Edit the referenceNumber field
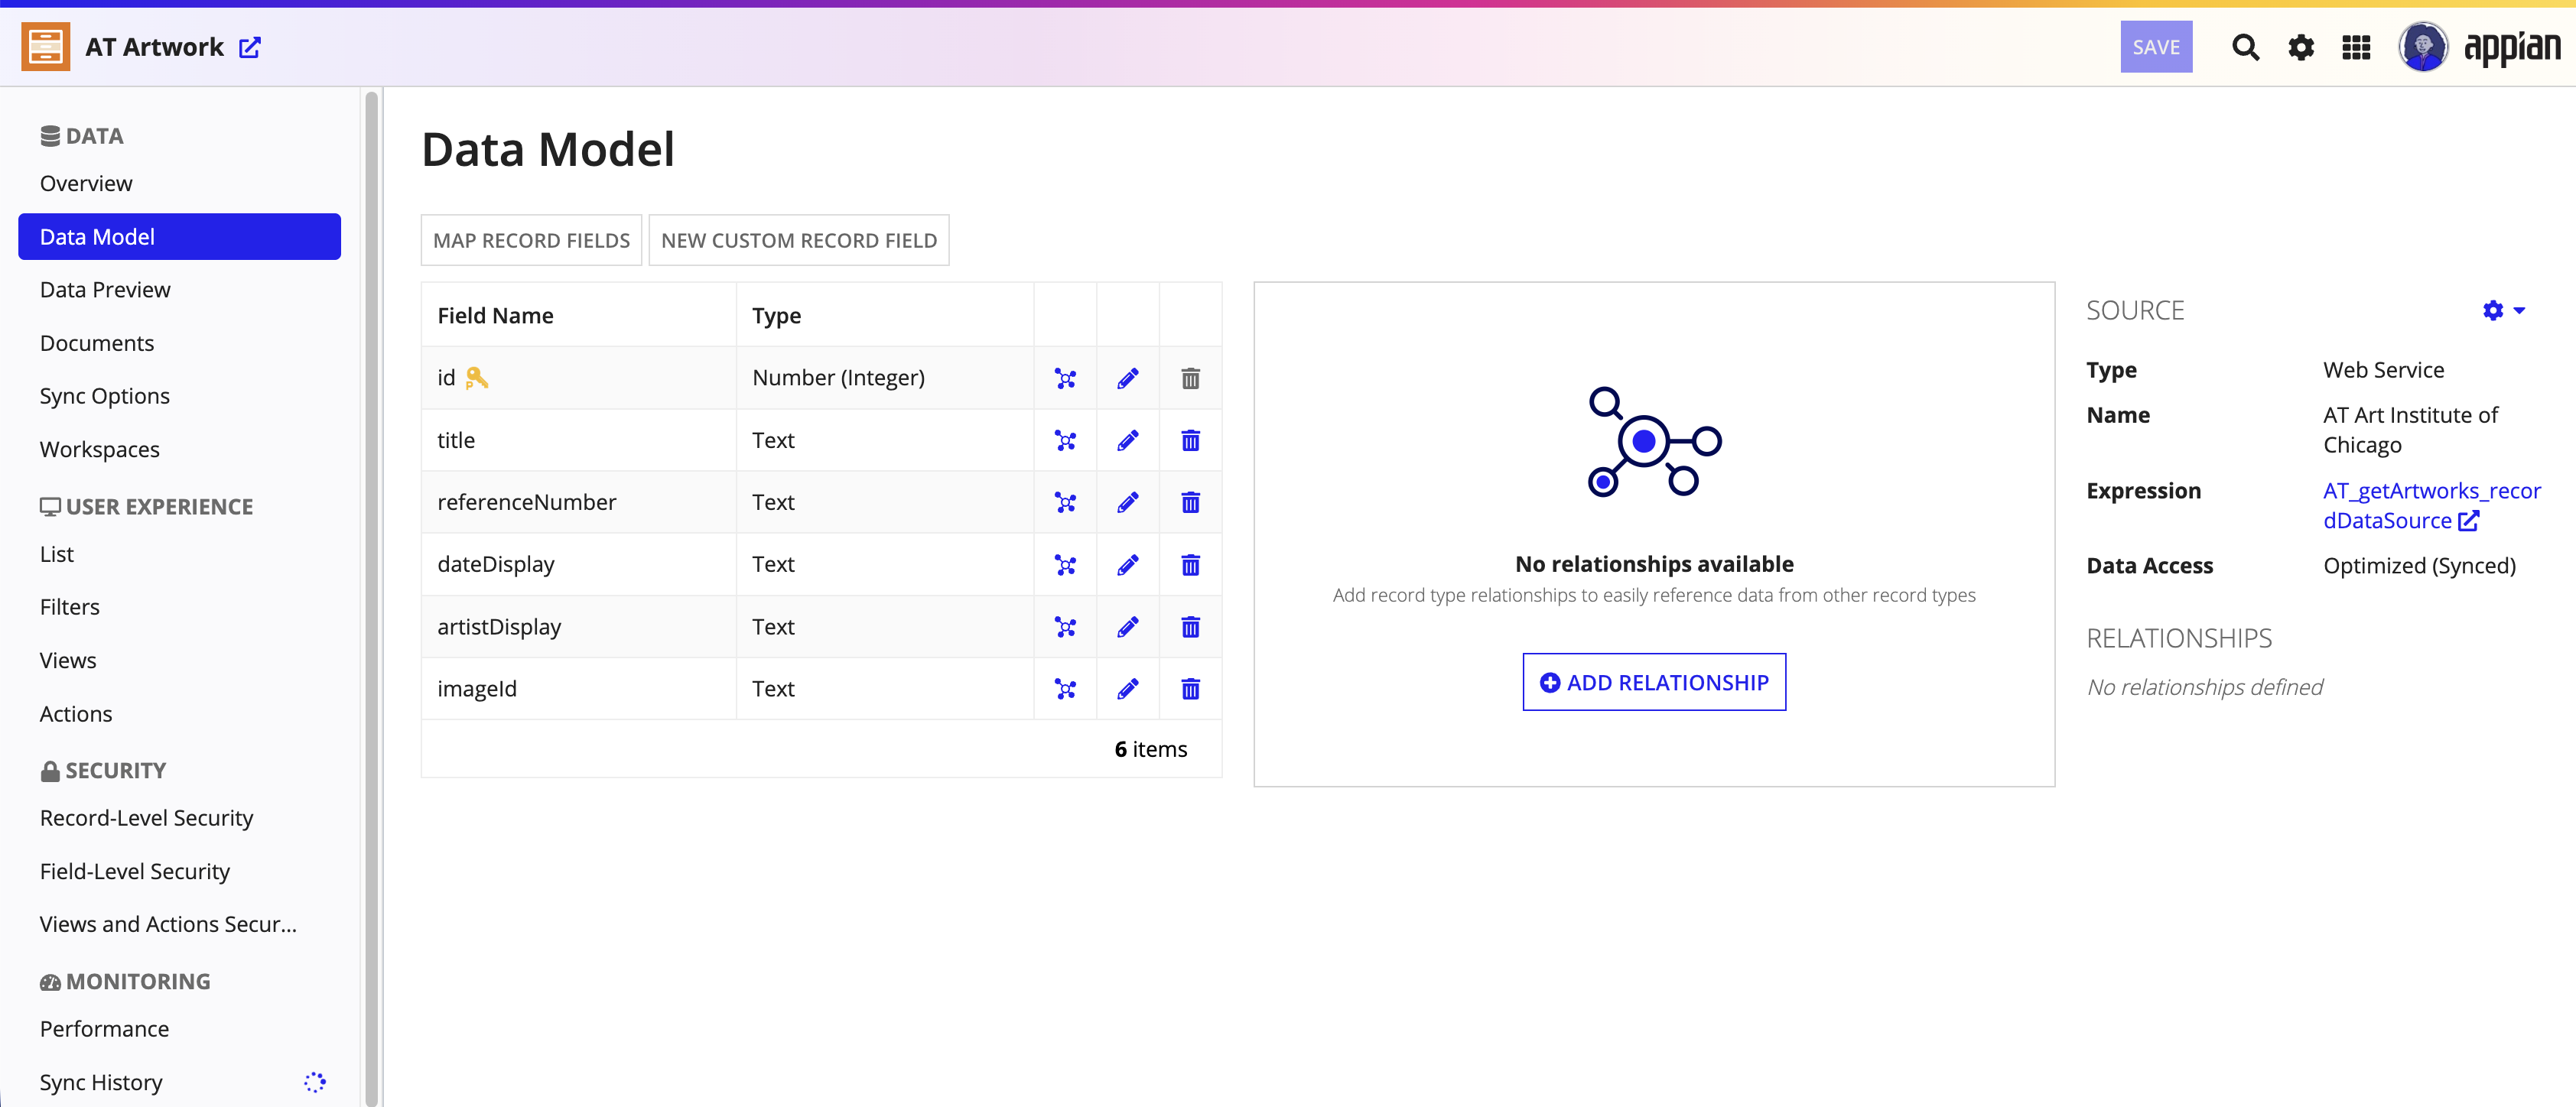 (x=1127, y=502)
